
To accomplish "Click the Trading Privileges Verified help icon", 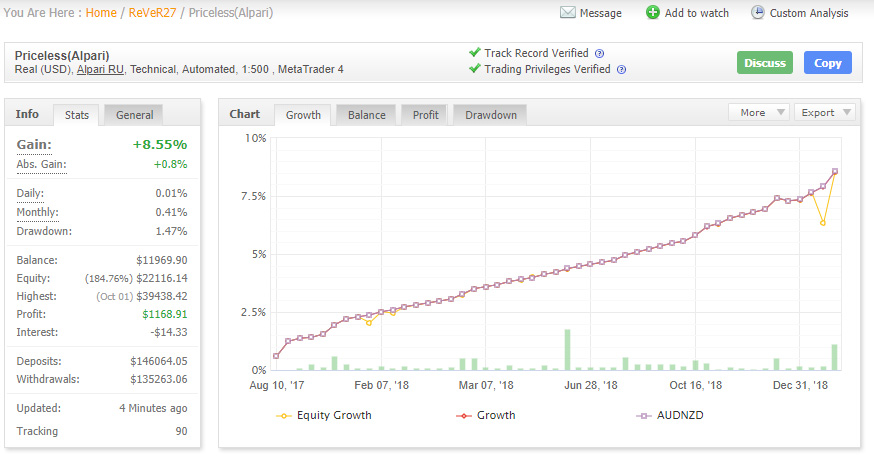I will (621, 70).
